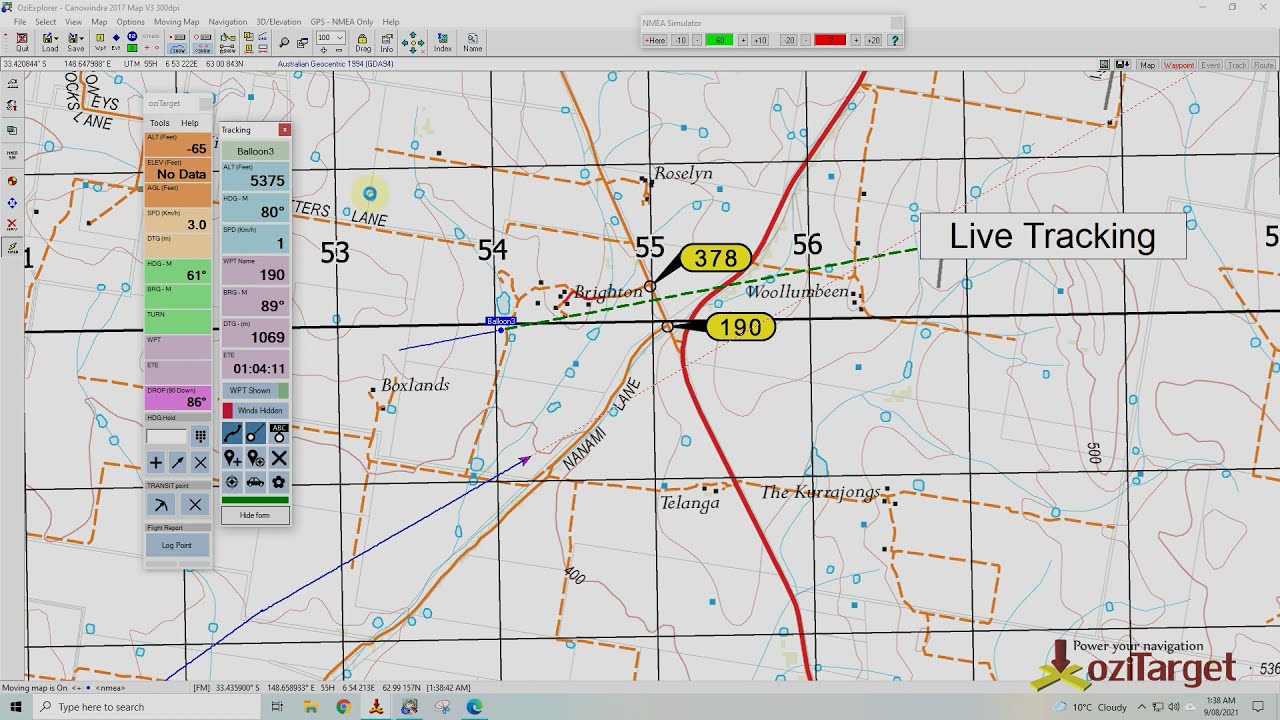Click the Save file icon
1280x720 pixels.
pos(74,42)
